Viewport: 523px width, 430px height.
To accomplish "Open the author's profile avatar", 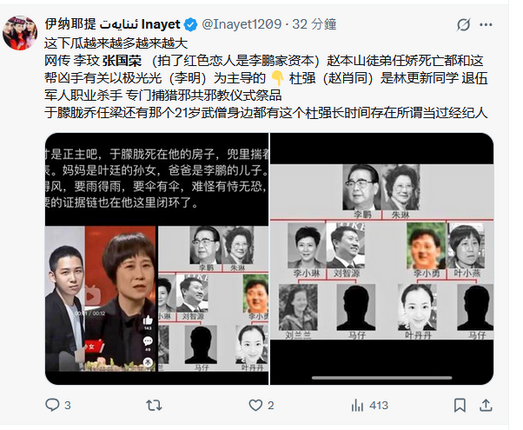I will (x=20, y=33).
